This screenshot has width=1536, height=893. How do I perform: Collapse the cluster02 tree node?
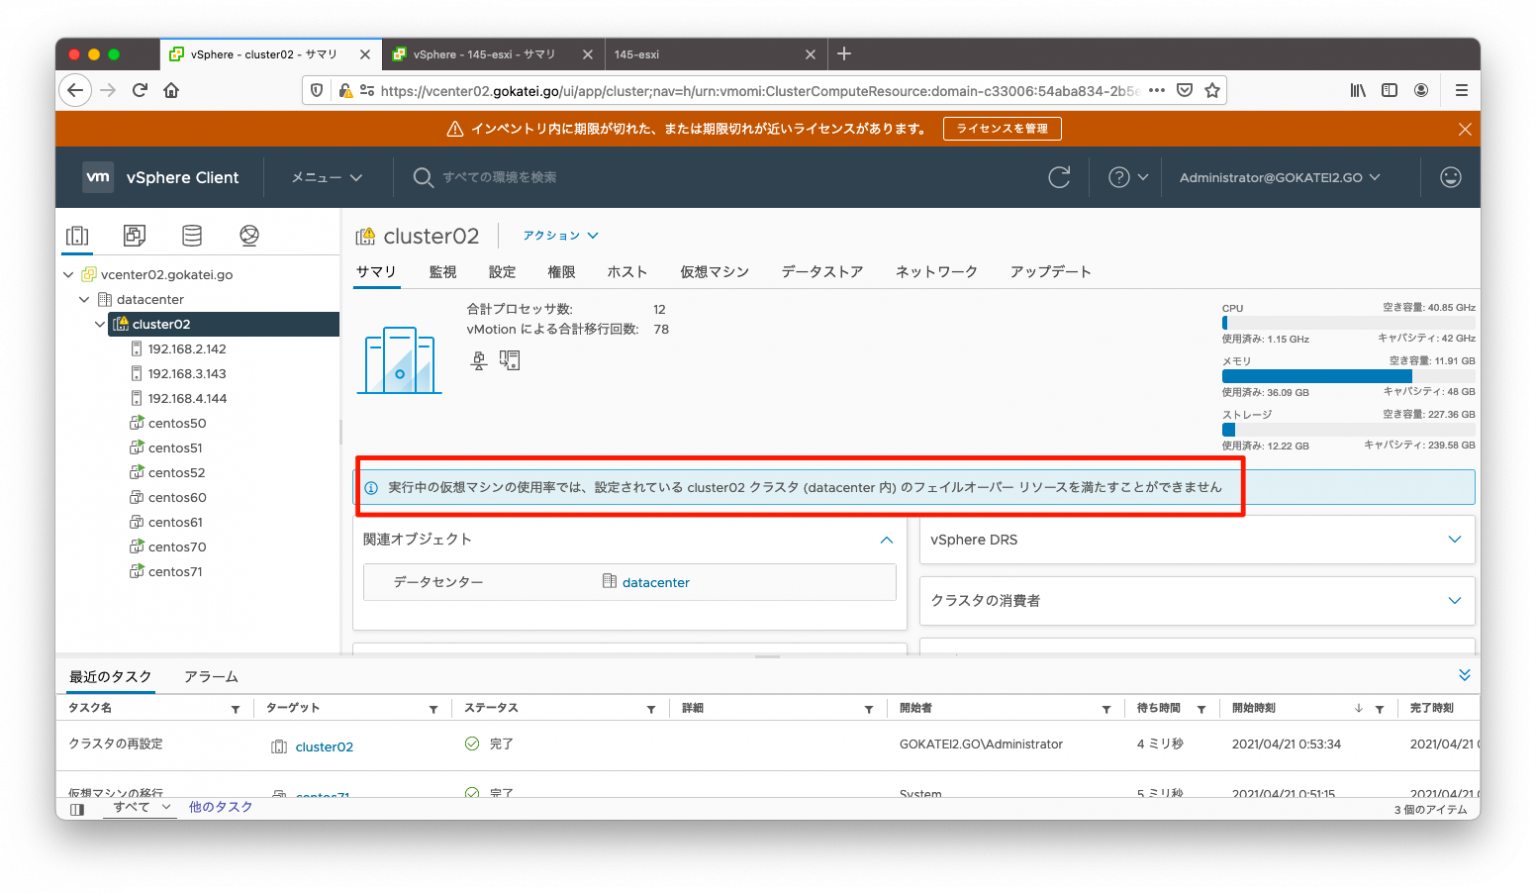[x=100, y=324]
